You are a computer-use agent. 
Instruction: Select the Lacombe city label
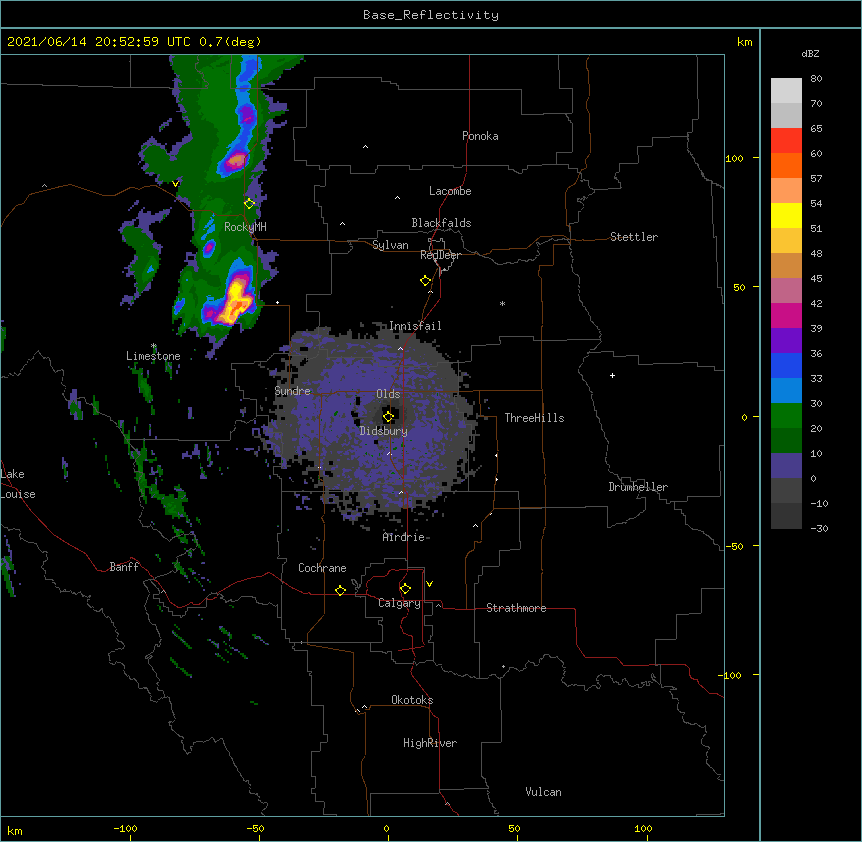(x=450, y=191)
